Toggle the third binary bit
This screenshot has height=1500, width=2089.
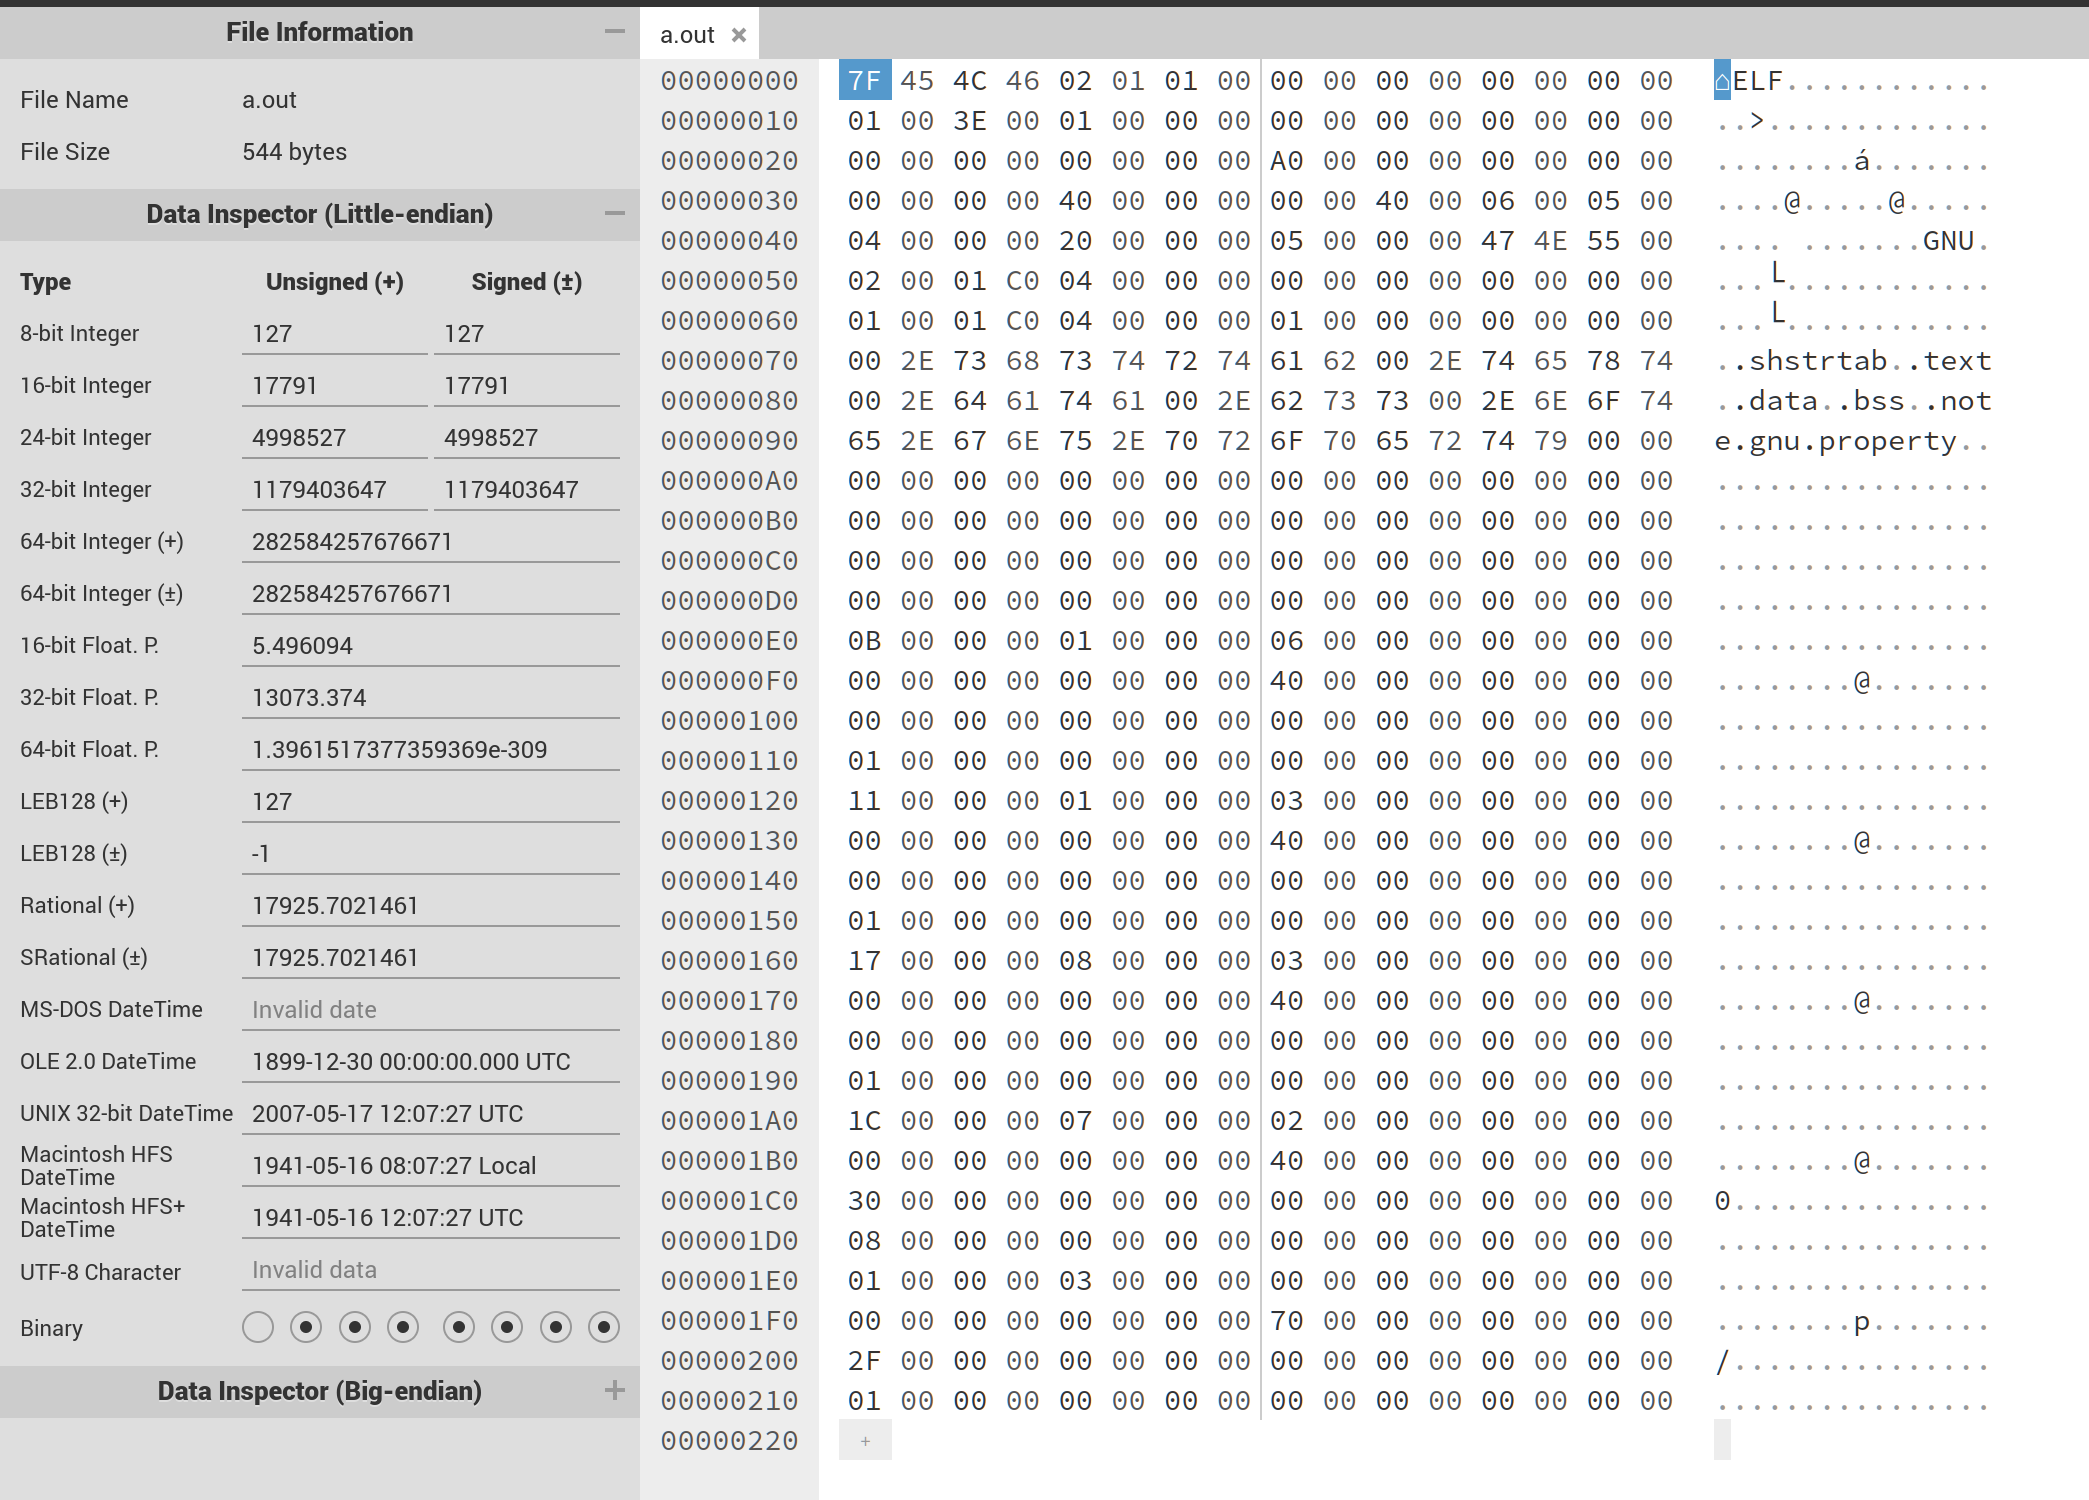click(355, 1327)
